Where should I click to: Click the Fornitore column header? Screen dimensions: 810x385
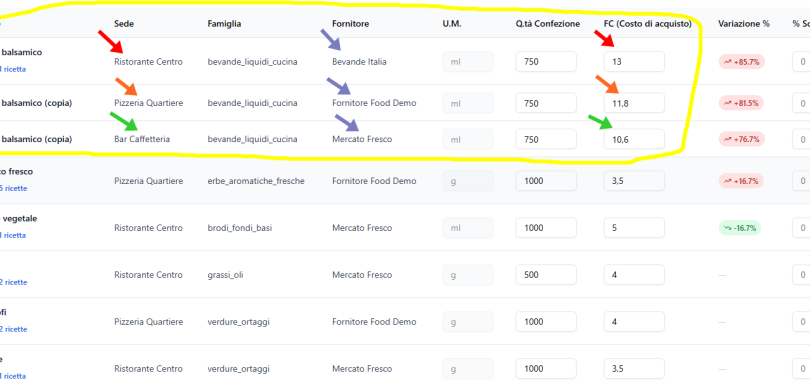[x=350, y=24]
